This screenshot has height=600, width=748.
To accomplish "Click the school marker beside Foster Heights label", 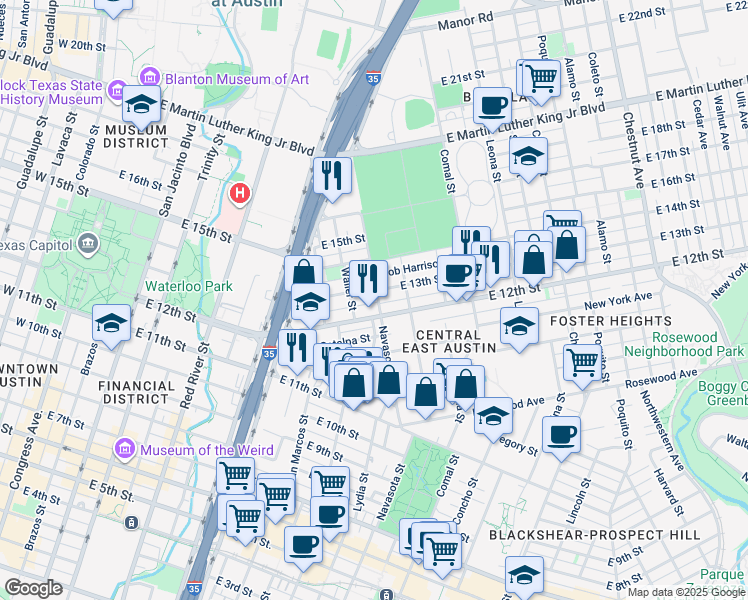I will (x=518, y=325).
